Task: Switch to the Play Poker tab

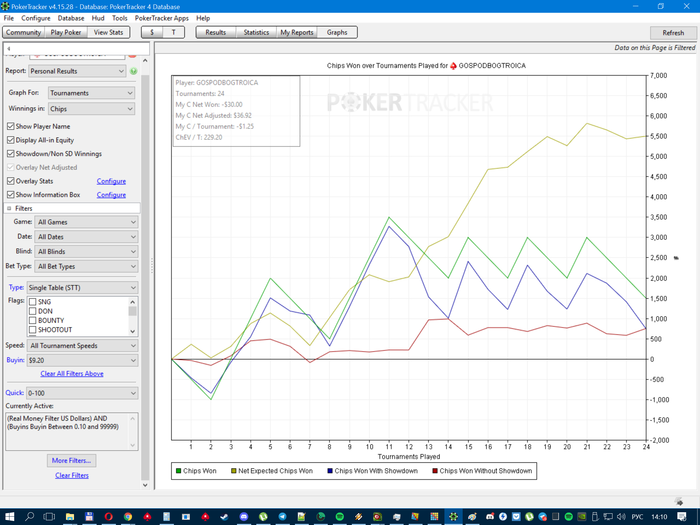Action: coord(66,33)
